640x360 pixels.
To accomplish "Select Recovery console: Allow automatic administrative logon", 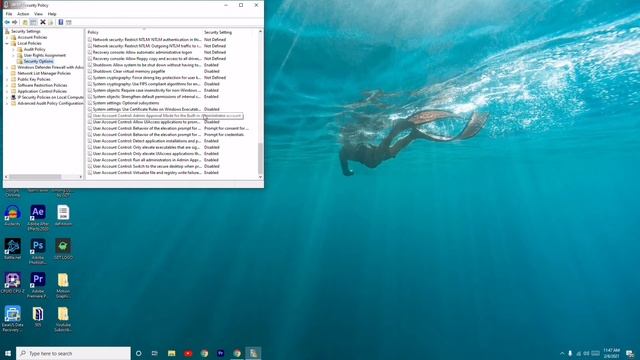I will 142,52.
